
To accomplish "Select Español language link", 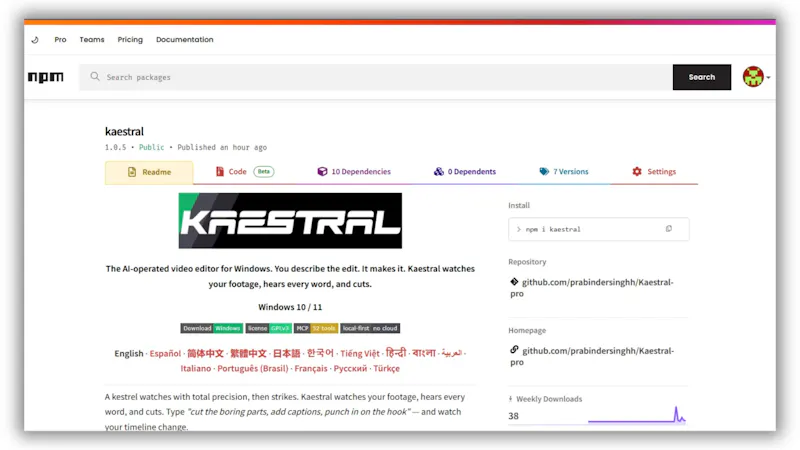I will (165, 354).
